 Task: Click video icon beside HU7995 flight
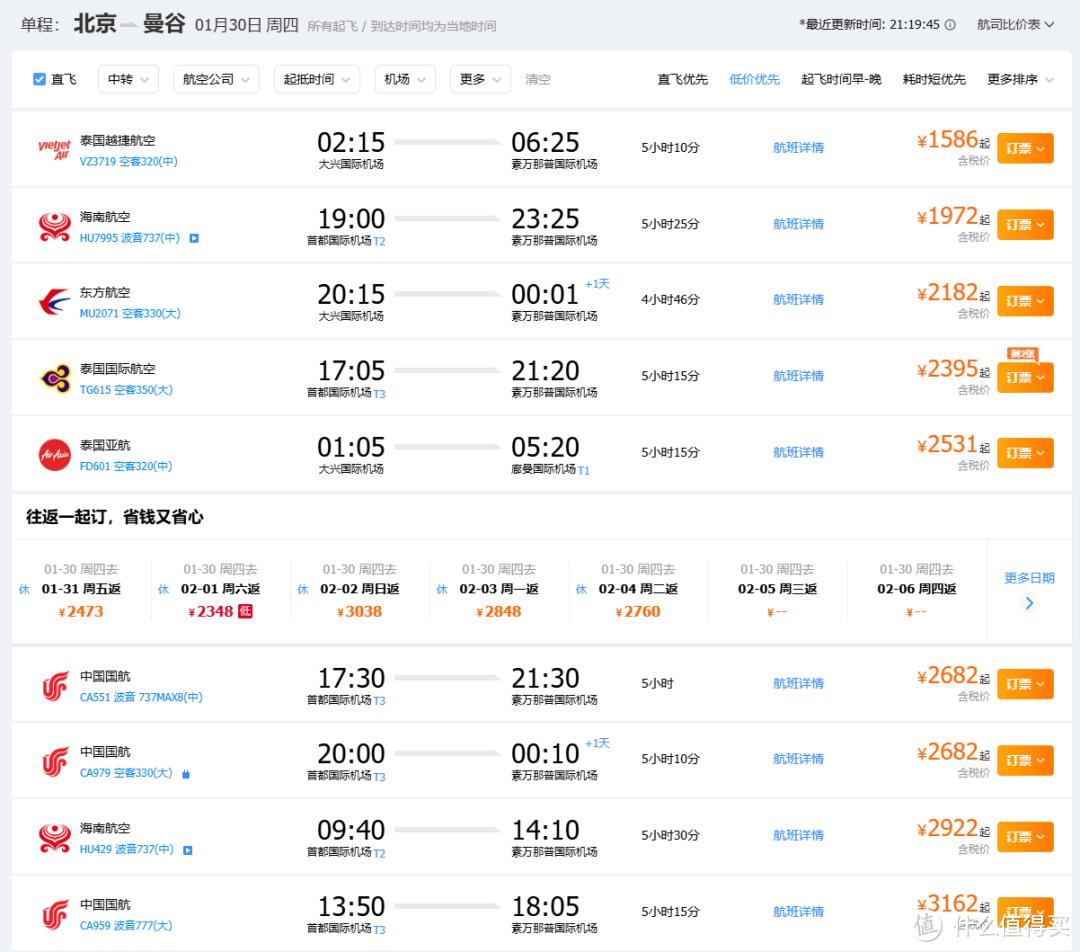pos(193,239)
